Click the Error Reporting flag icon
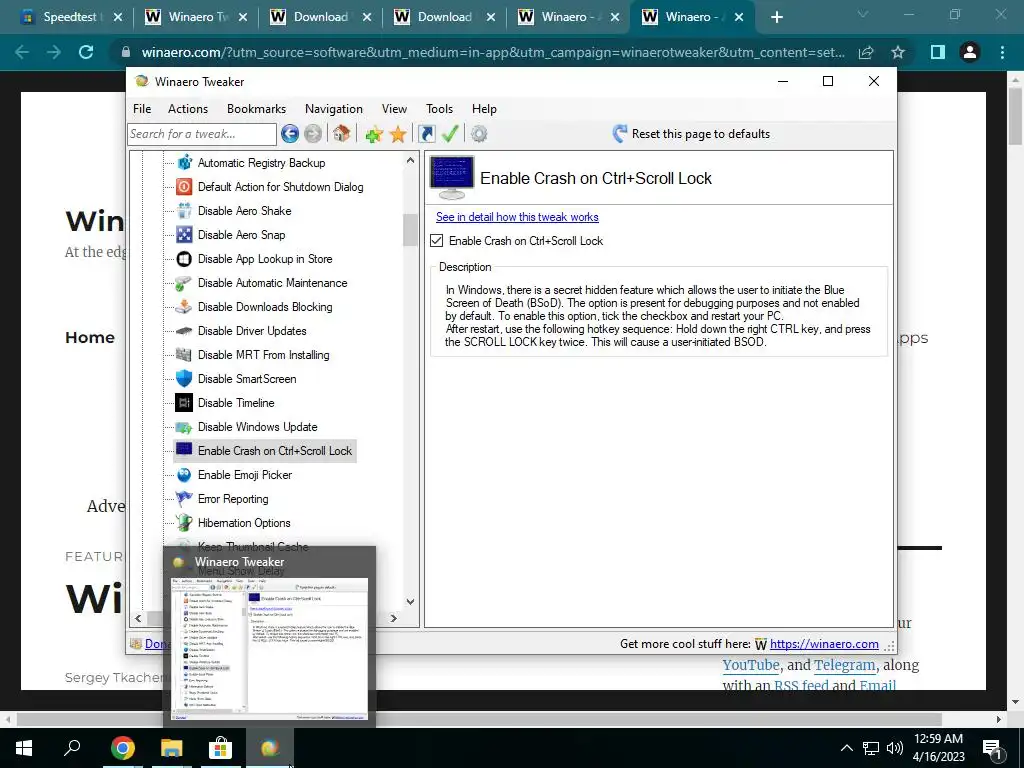1024x768 pixels. point(184,499)
